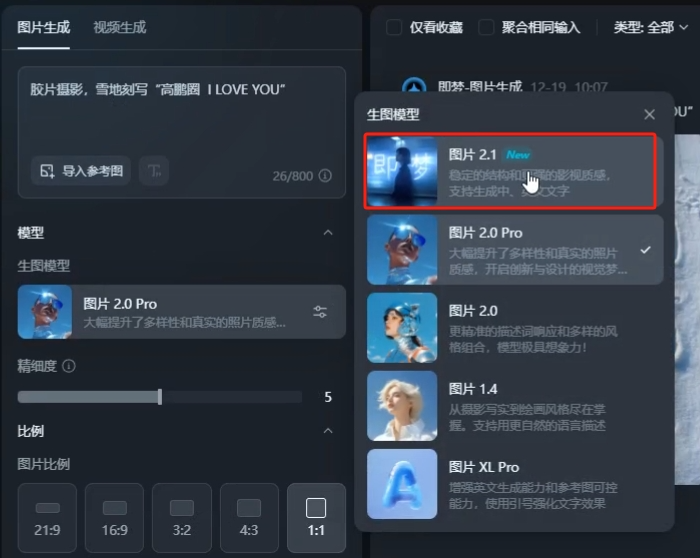This screenshot has width=700, height=558.
Task: Choose the 图片 XL Pro model
Action: (x=515, y=484)
